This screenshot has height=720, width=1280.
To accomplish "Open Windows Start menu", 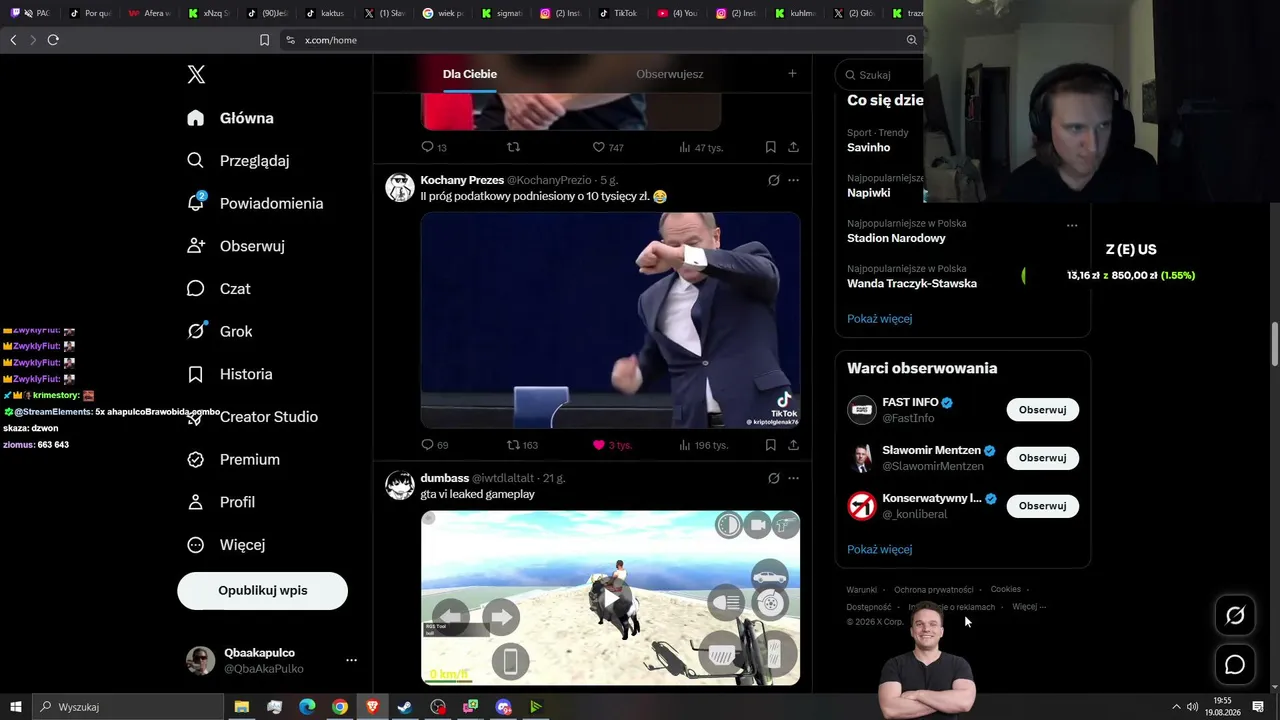I will [15, 707].
